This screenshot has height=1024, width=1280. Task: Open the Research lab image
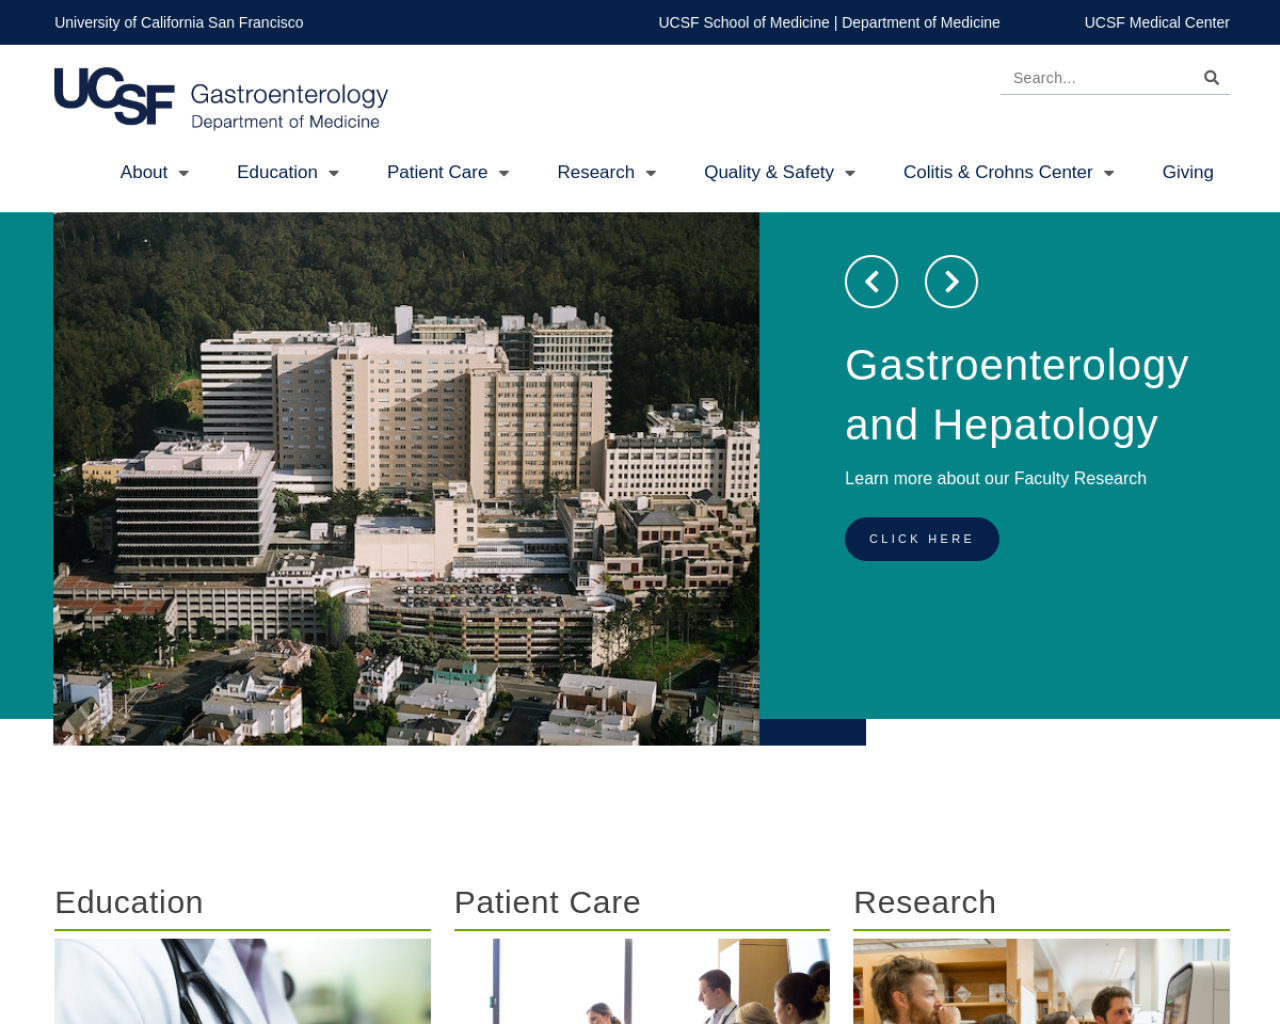tap(1041, 981)
